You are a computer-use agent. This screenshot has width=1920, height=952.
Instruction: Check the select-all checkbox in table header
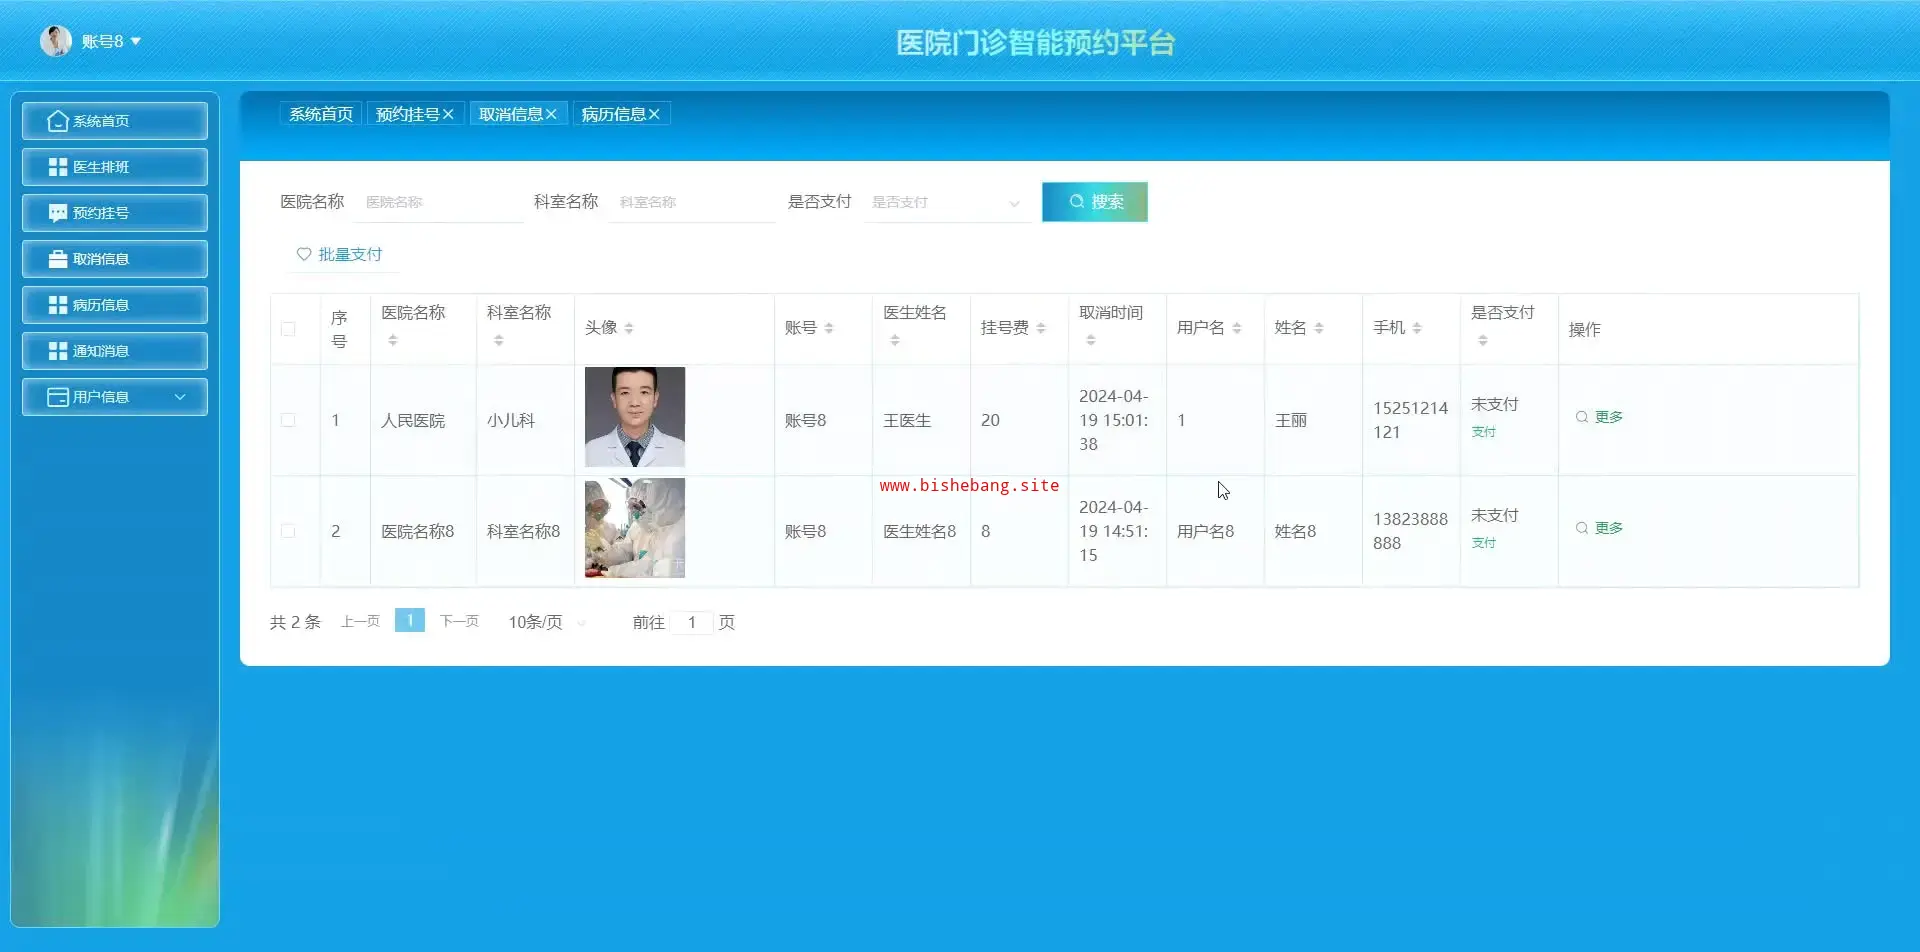click(288, 329)
